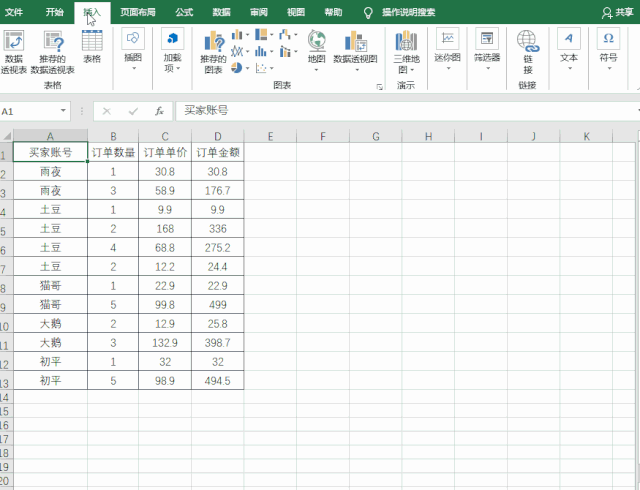Insert a line or area chart
Viewport: 640px width, 490px height.
240,51
